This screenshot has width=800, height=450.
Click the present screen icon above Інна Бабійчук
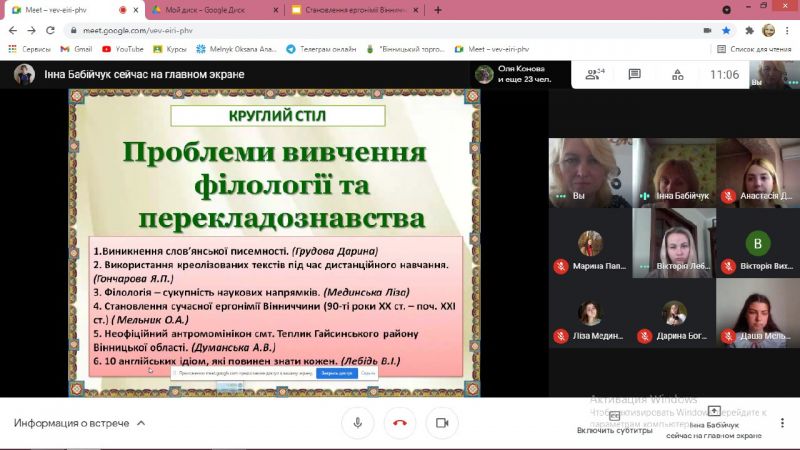[x=714, y=411]
